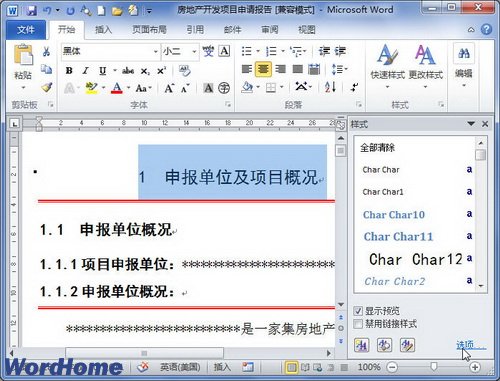Click the New document icon in quick access toolbar
Screen dimensions: 500x381
[x=101, y=11]
